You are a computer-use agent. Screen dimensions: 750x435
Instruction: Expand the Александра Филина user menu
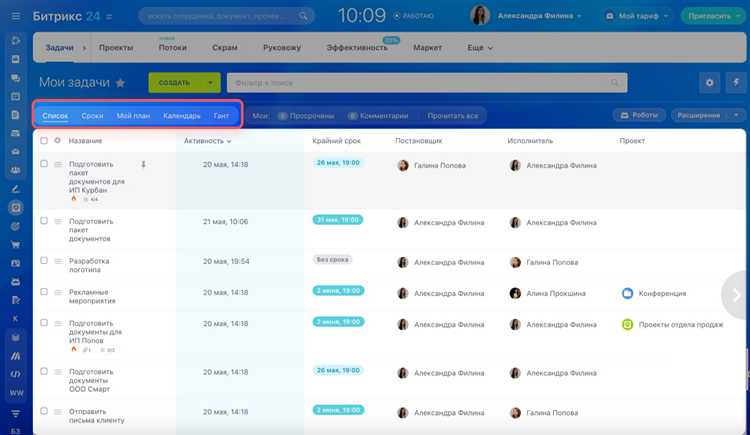tap(579, 16)
